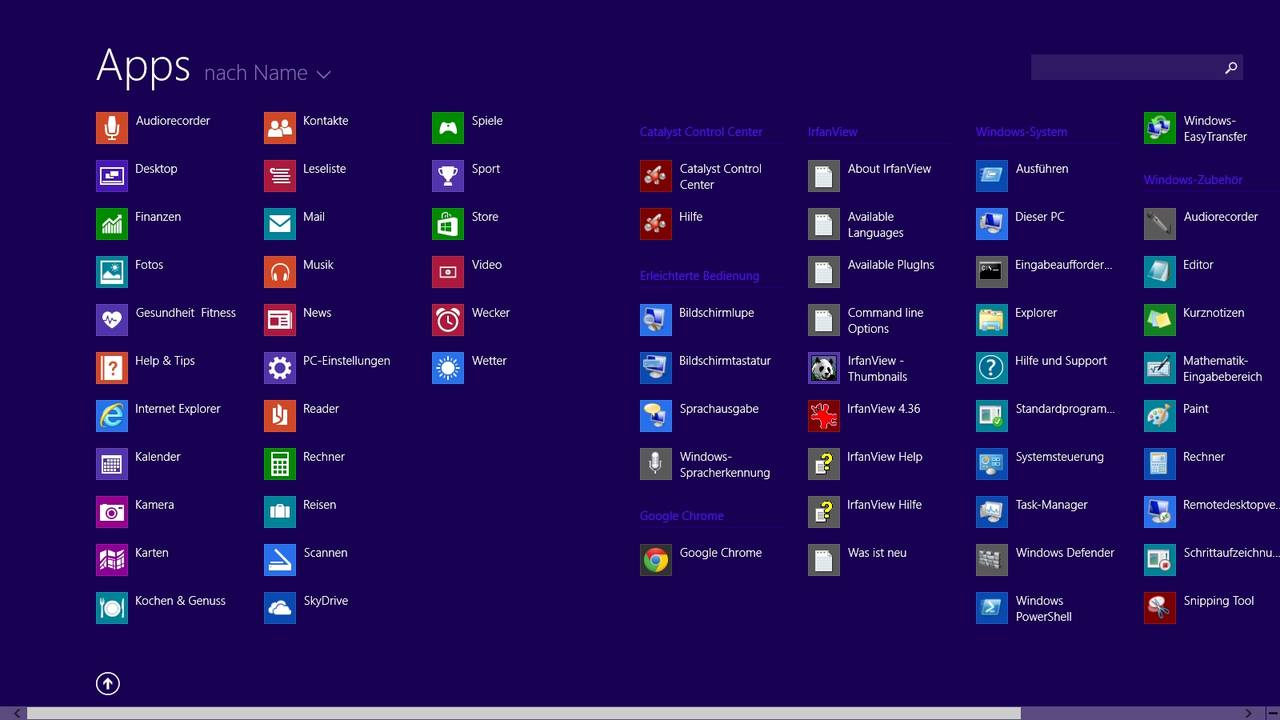
Task: Launch the Kontakte app icon
Action: pos(280,128)
